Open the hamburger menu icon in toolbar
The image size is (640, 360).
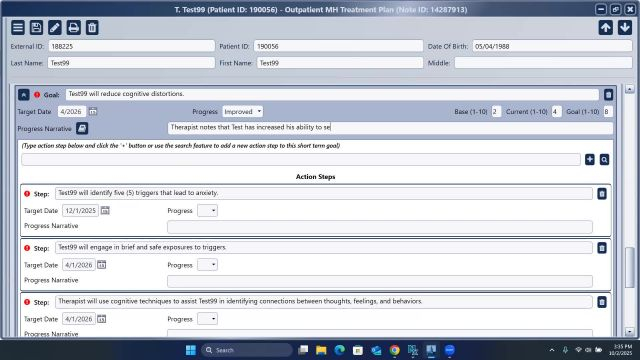click(x=18, y=27)
